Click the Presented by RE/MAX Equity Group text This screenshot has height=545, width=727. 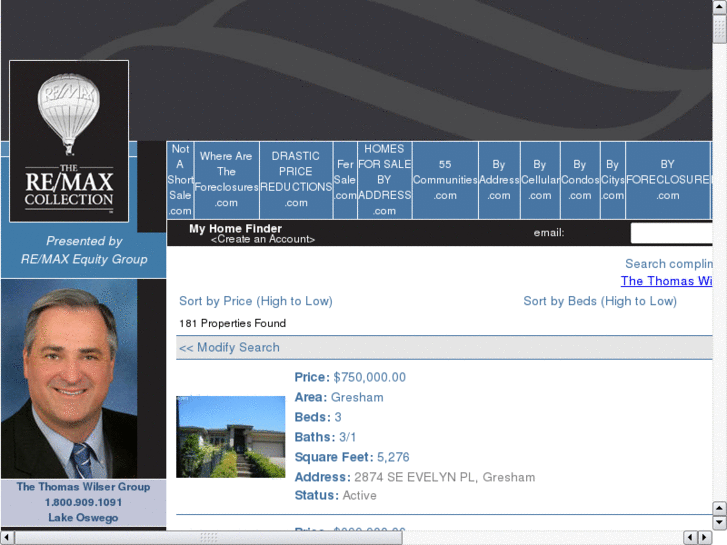pyautogui.click(x=84, y=250)
